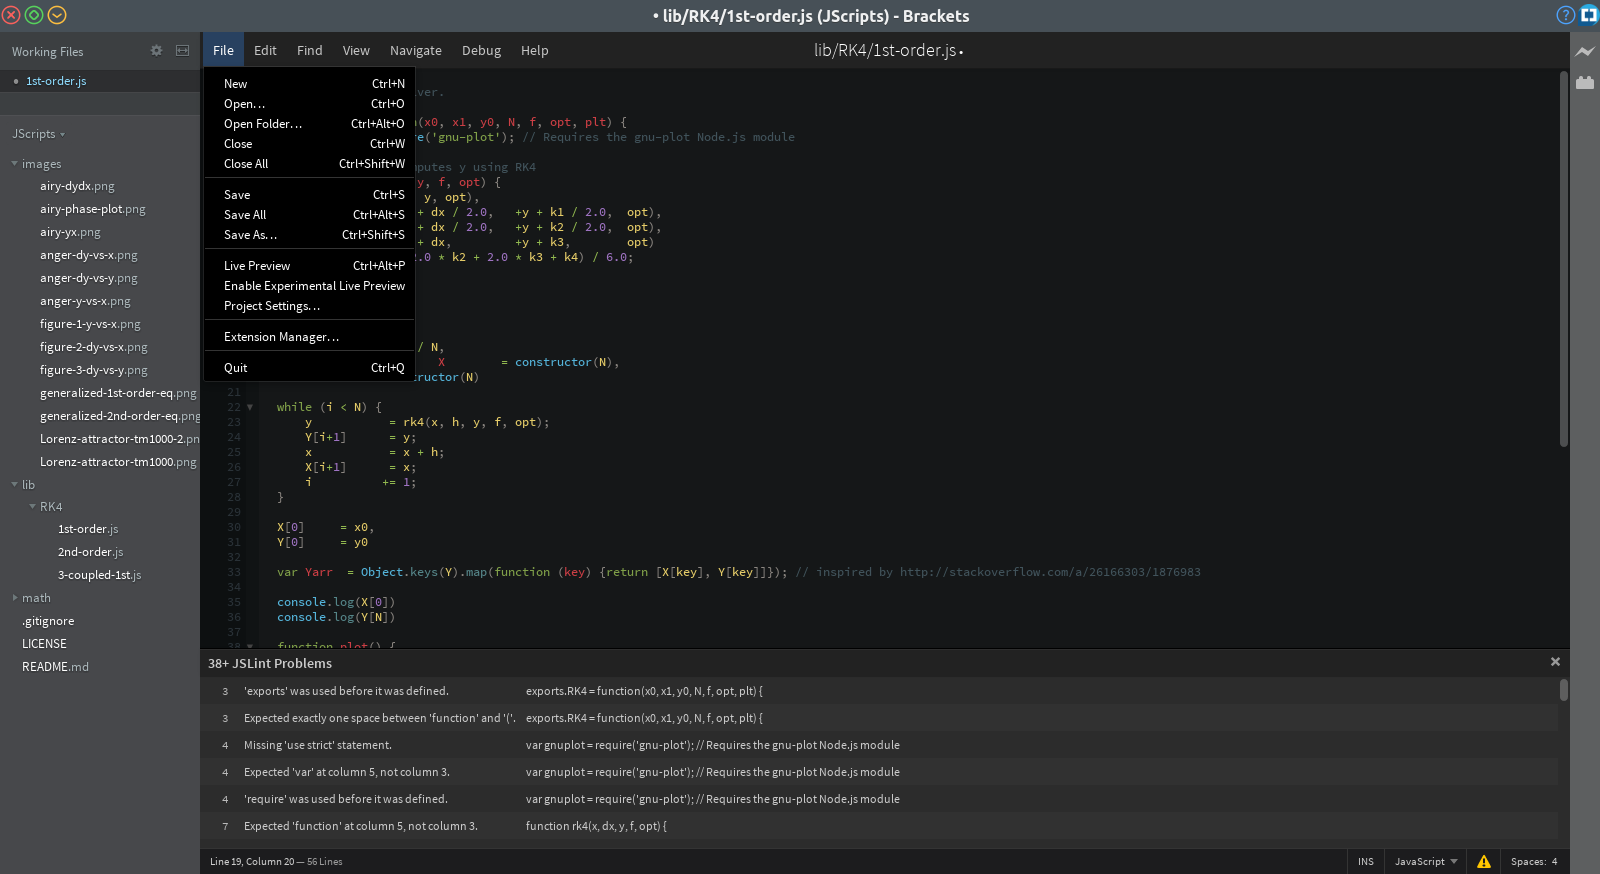
Task: Open figure-2-dy-vs-x.png file
Action: [x=94, y=347]
